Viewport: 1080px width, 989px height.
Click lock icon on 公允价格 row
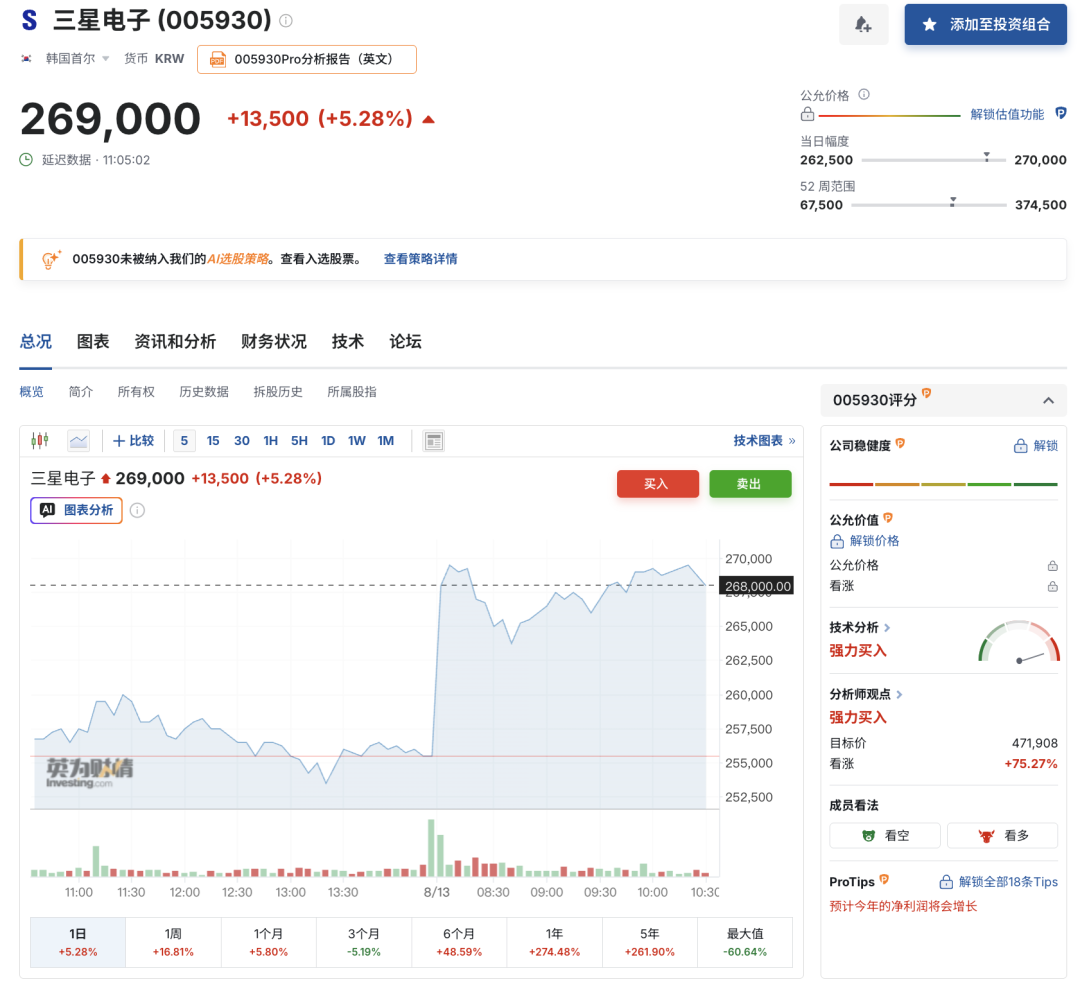tap(1052, 565)
